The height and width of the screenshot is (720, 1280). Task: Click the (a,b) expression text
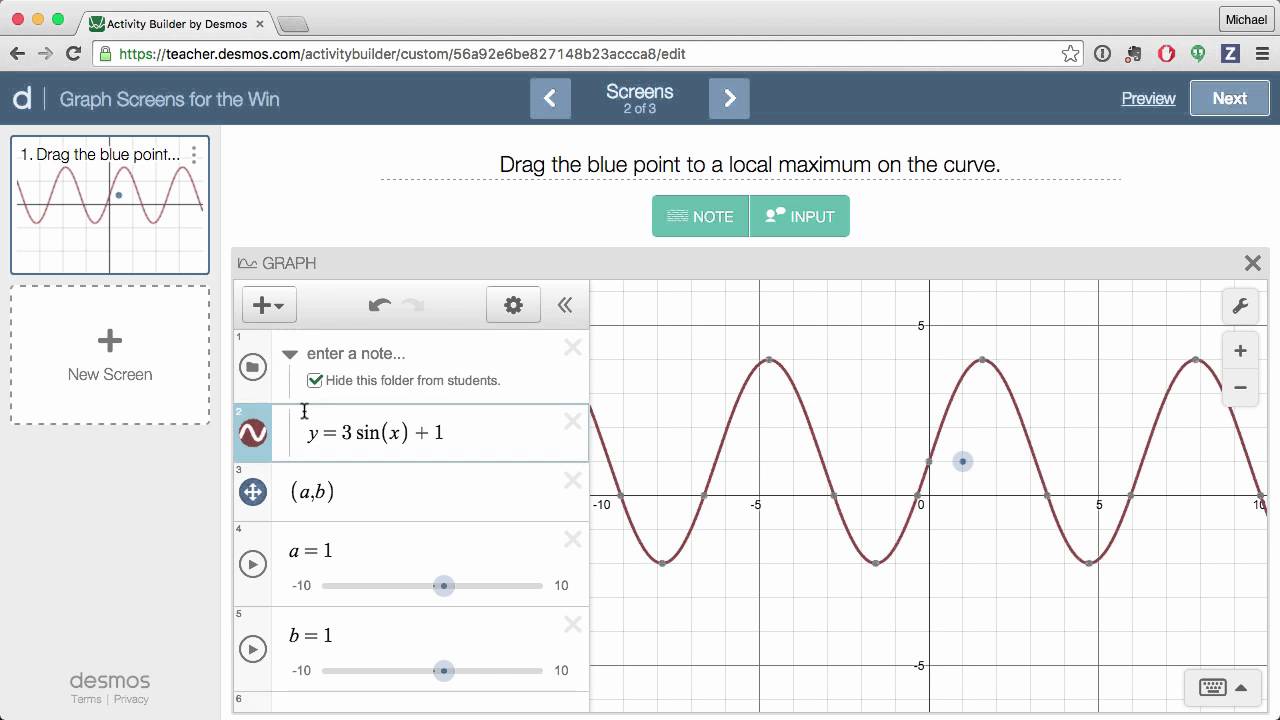pos(312,491)
